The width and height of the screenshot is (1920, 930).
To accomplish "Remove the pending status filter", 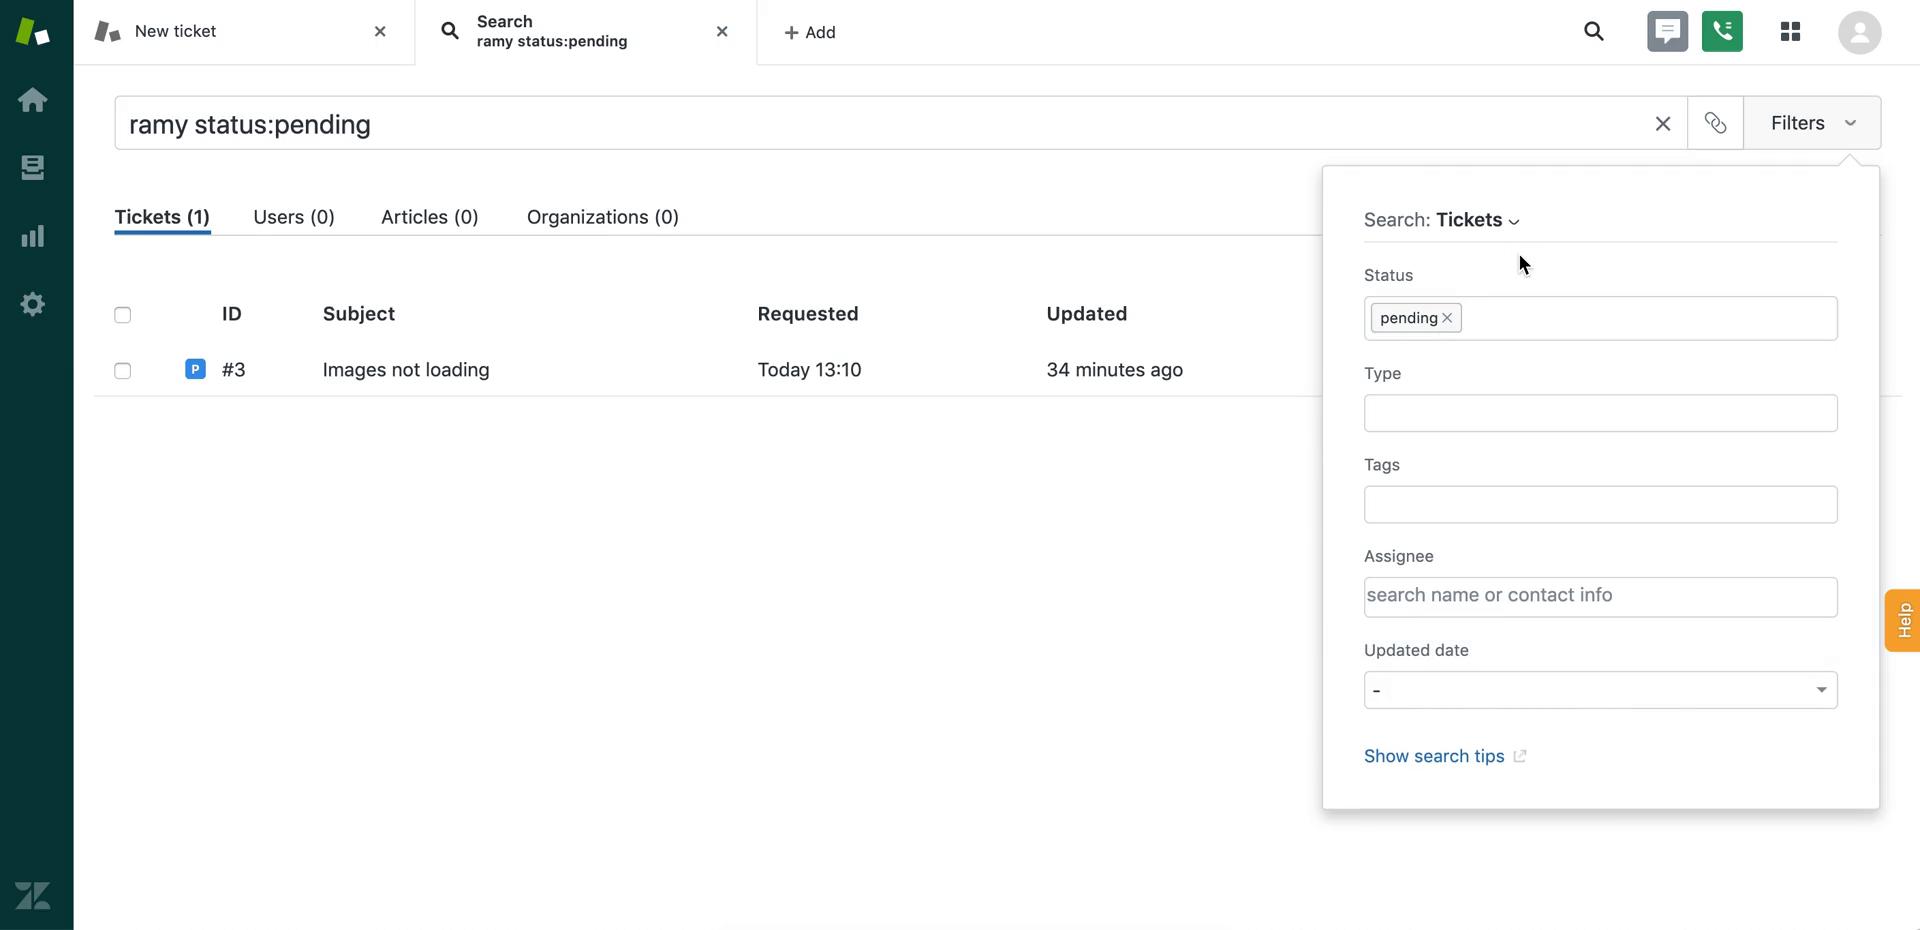I will [x=1447, y=318].
